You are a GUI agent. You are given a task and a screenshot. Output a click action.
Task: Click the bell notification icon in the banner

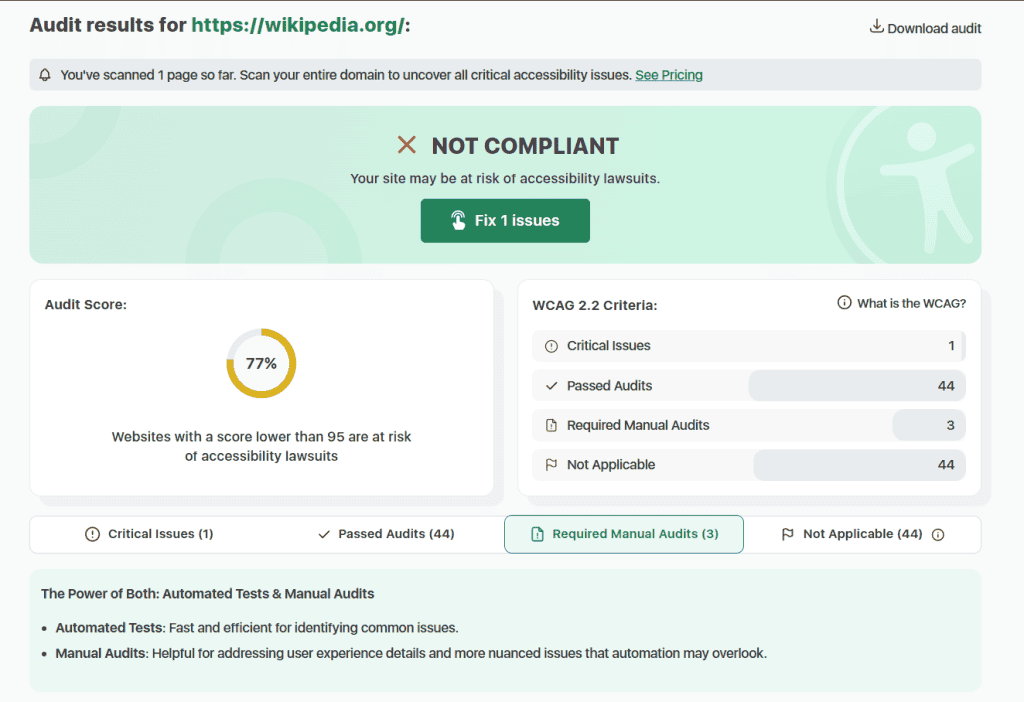45,75
